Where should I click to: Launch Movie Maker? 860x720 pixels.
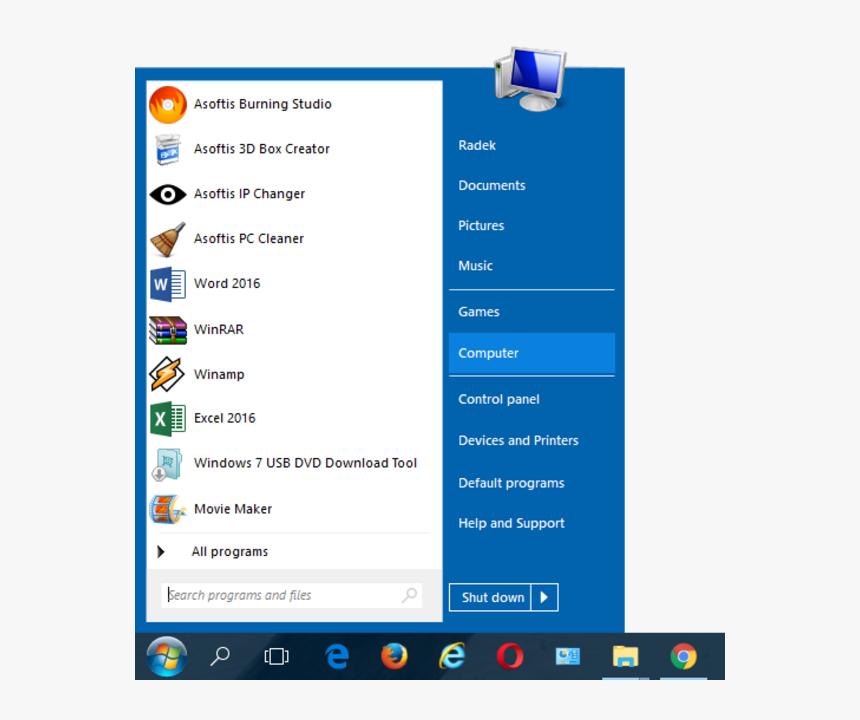tap(232, 509)
